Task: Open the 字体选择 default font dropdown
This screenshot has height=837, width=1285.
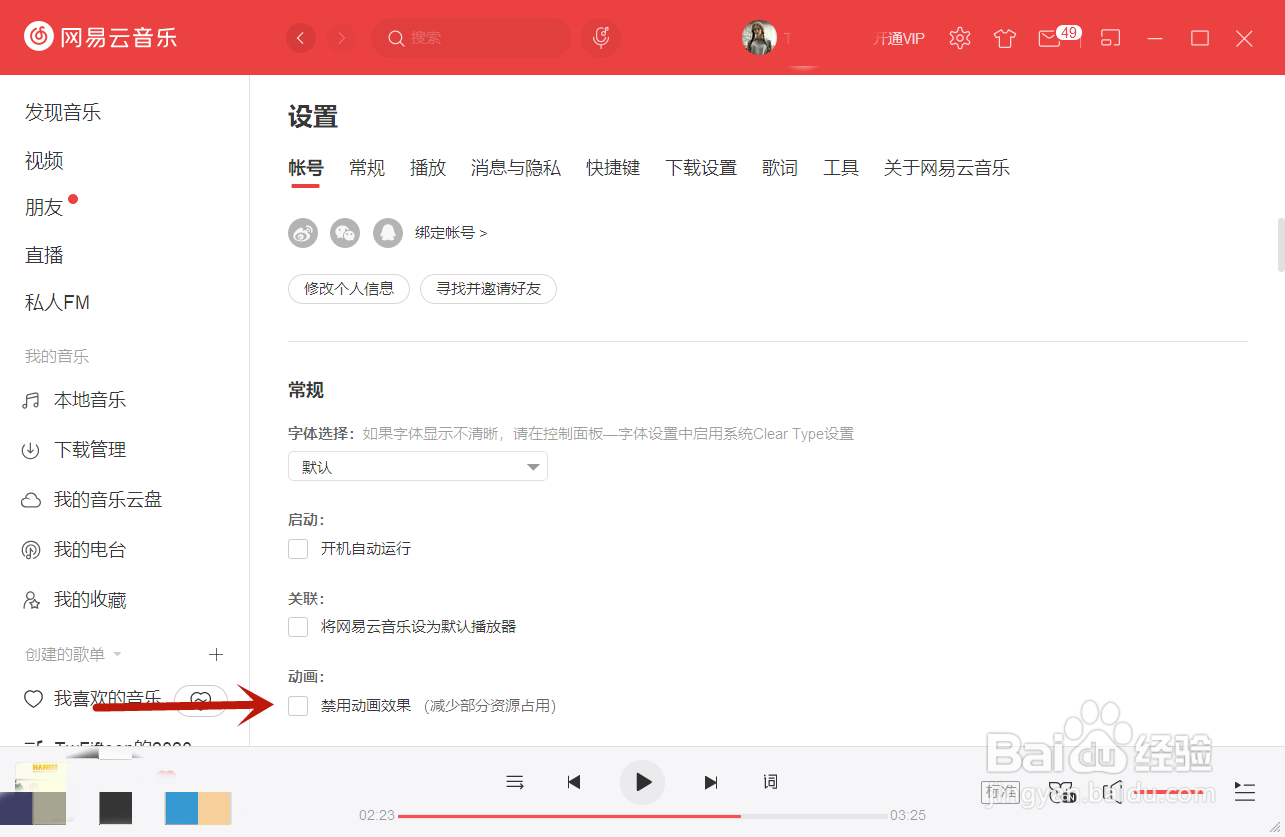Action: tap(417, 466)
